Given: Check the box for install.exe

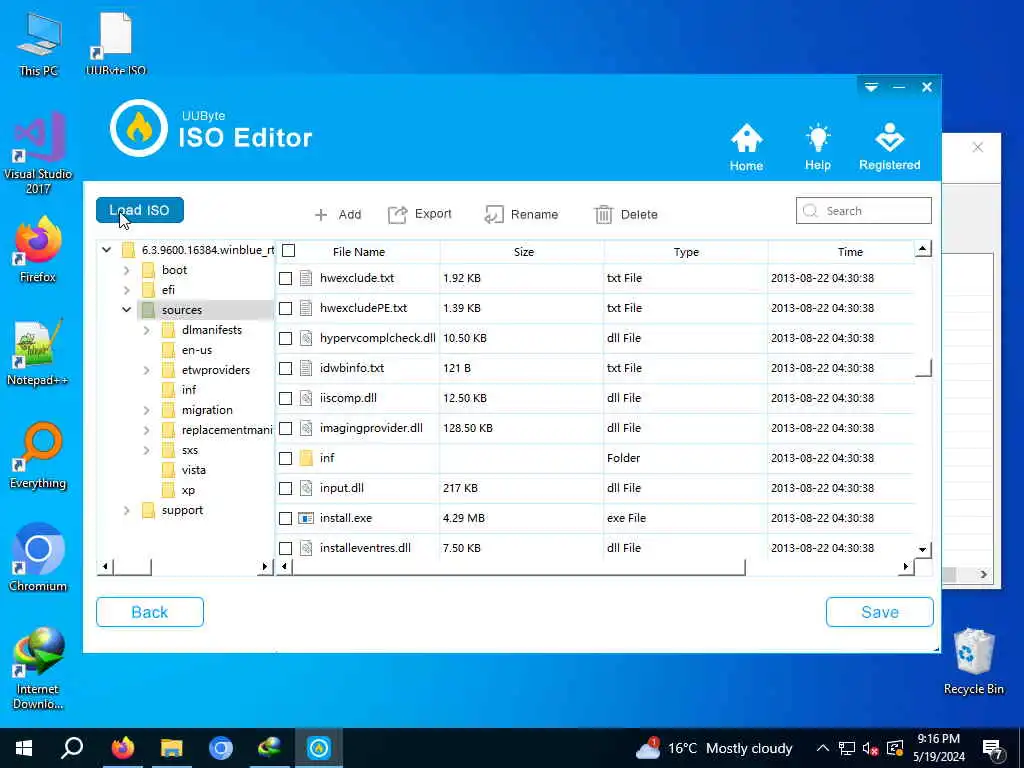Looking at the screenshot, I should coord(285,519).
